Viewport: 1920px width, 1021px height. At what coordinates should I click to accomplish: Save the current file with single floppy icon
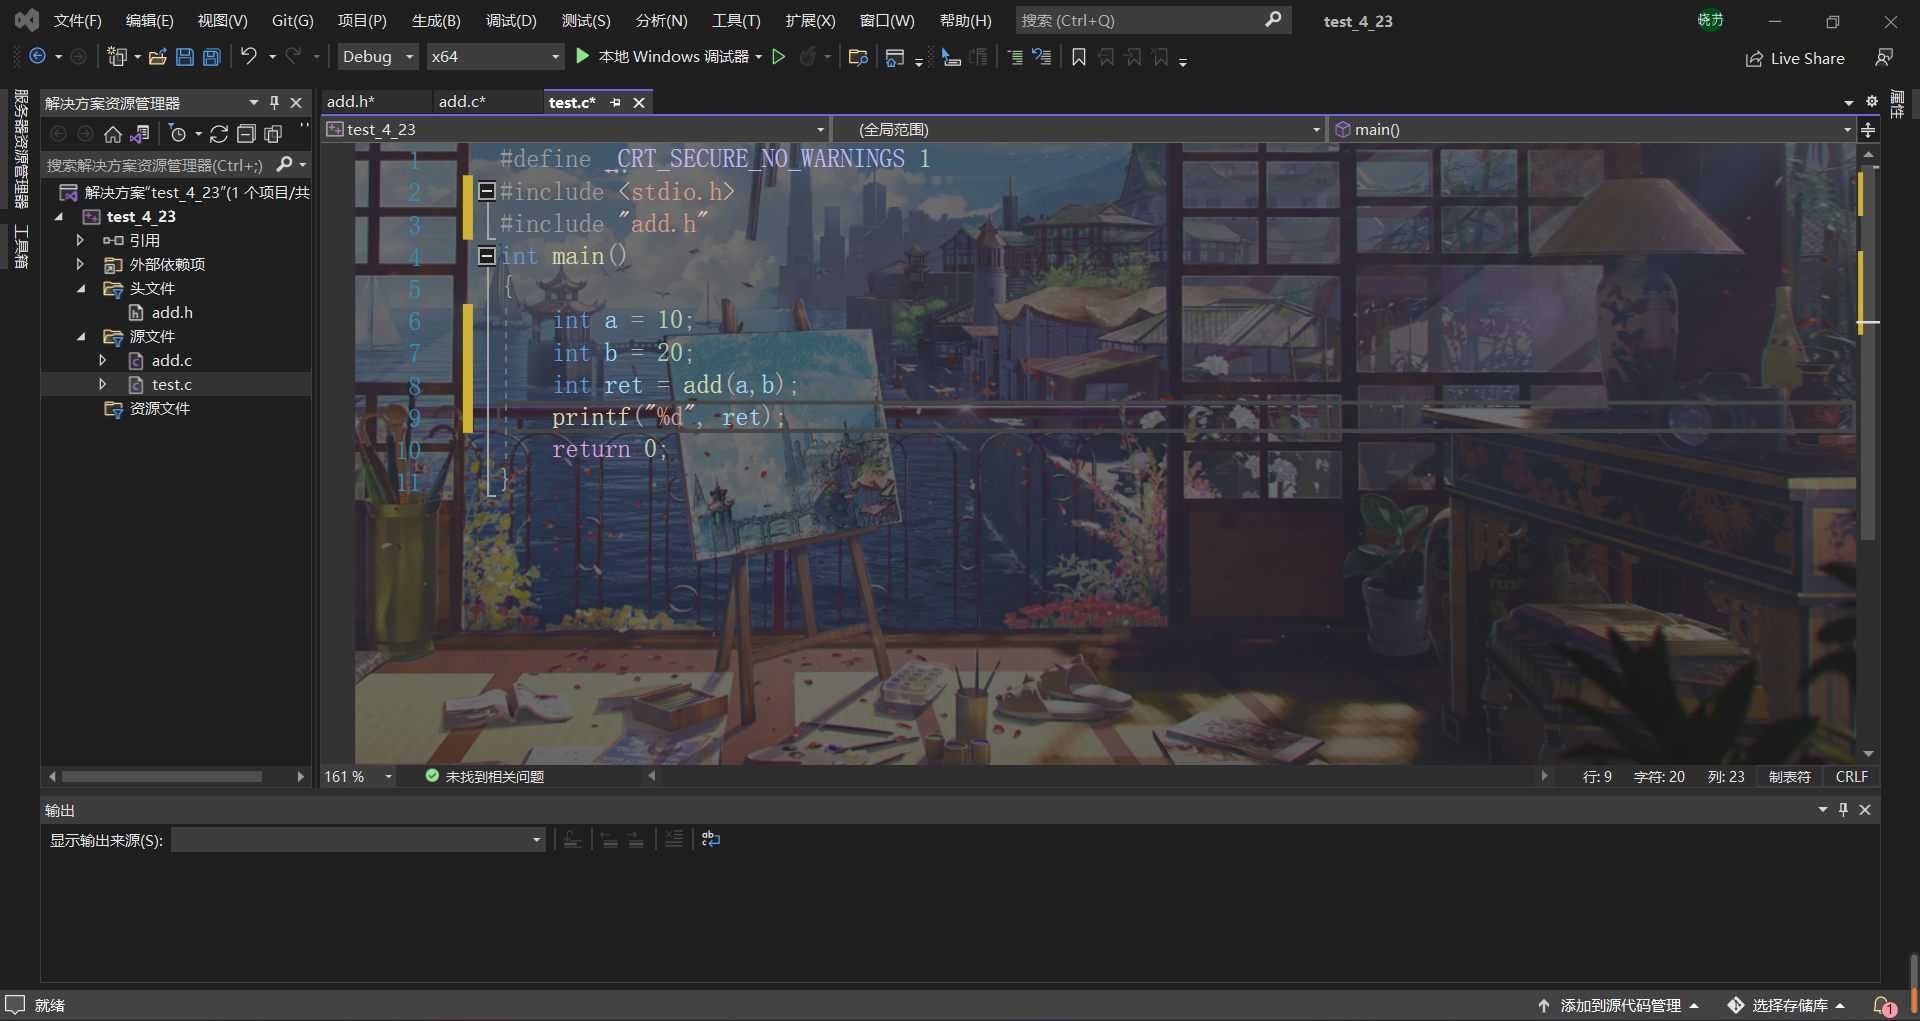coord(185,57)
